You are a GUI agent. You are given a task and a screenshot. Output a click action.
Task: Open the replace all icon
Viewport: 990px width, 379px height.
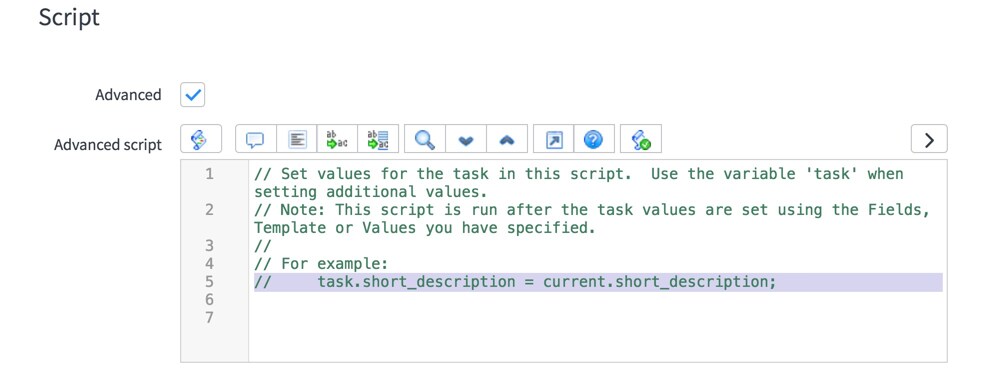[378, 139]
